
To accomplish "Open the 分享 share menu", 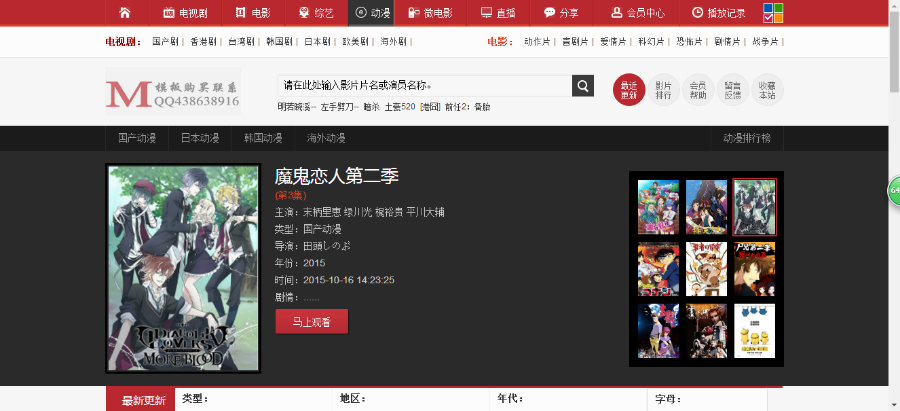I will click(x=561, y=13).
